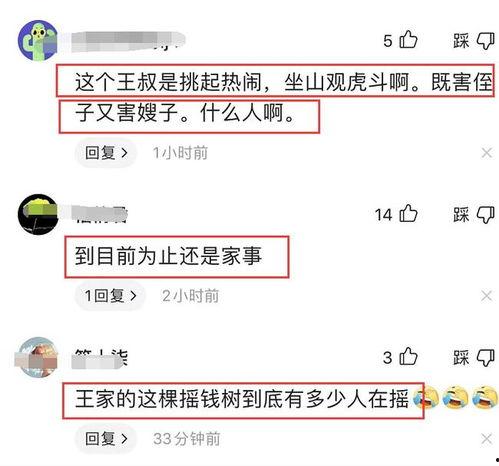This screenshot has width=499, height=466.
Task: Dismiss the first comment with X
Action: pos(487,153)
